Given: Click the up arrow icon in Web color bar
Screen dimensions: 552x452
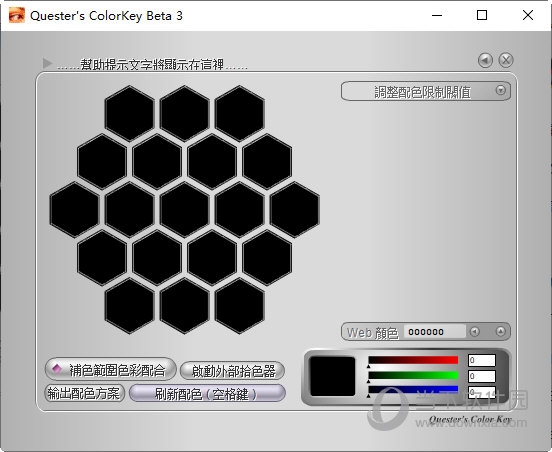Looking at the screenshot, I should point(500,331).
